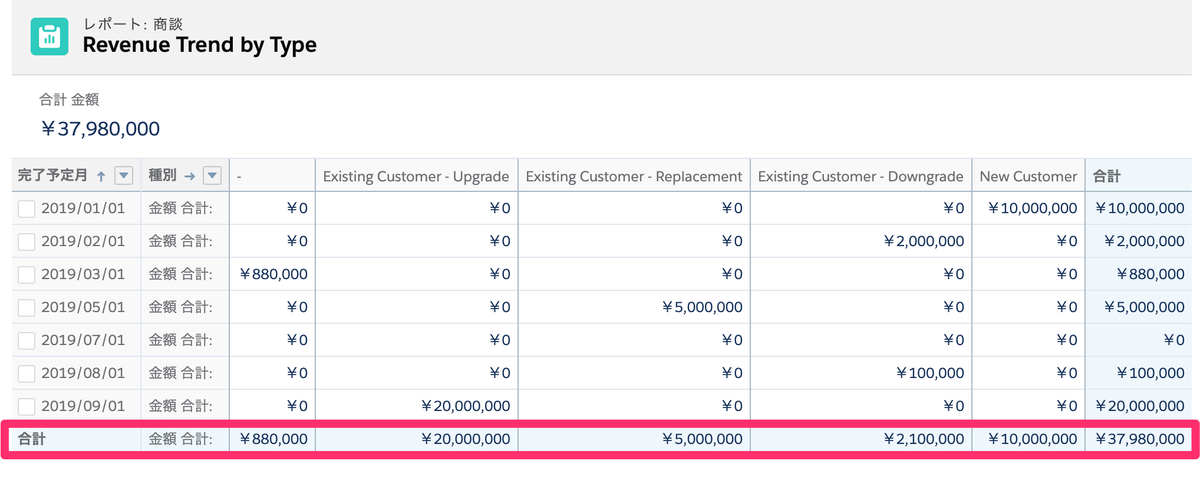Screen dimensions: 1200x484
Task: Click the New Customer column header
Action: [x=1028, y=176]
